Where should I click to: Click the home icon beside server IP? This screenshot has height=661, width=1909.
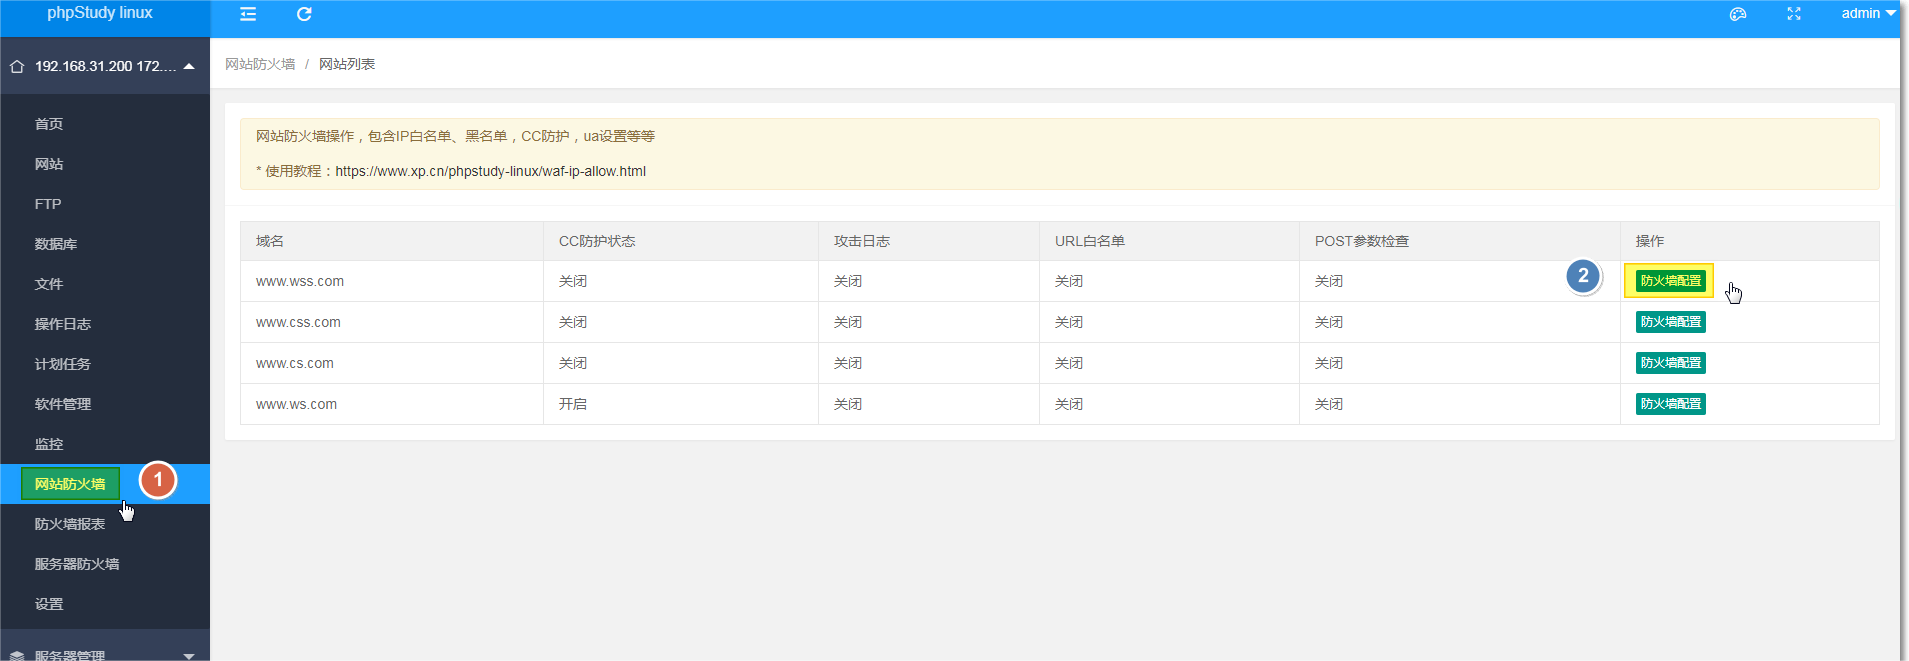[x=17, y=67]
